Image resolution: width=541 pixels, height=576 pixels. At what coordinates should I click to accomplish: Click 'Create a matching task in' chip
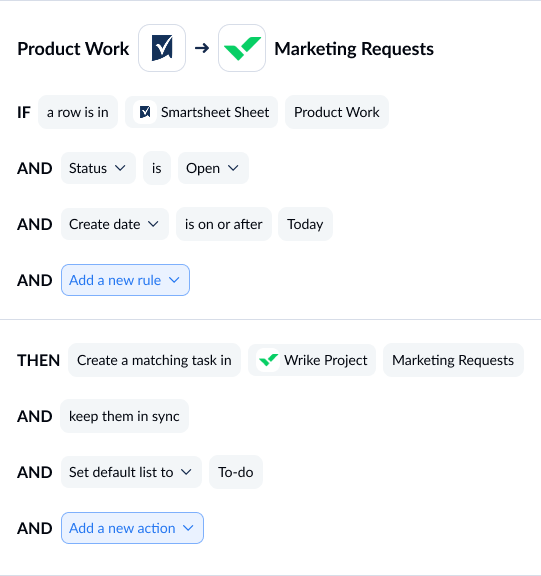pos(154,360)
